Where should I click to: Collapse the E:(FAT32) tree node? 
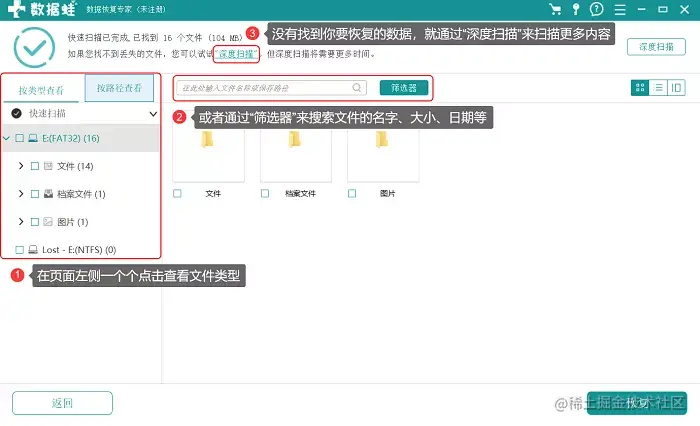point(6,138)
